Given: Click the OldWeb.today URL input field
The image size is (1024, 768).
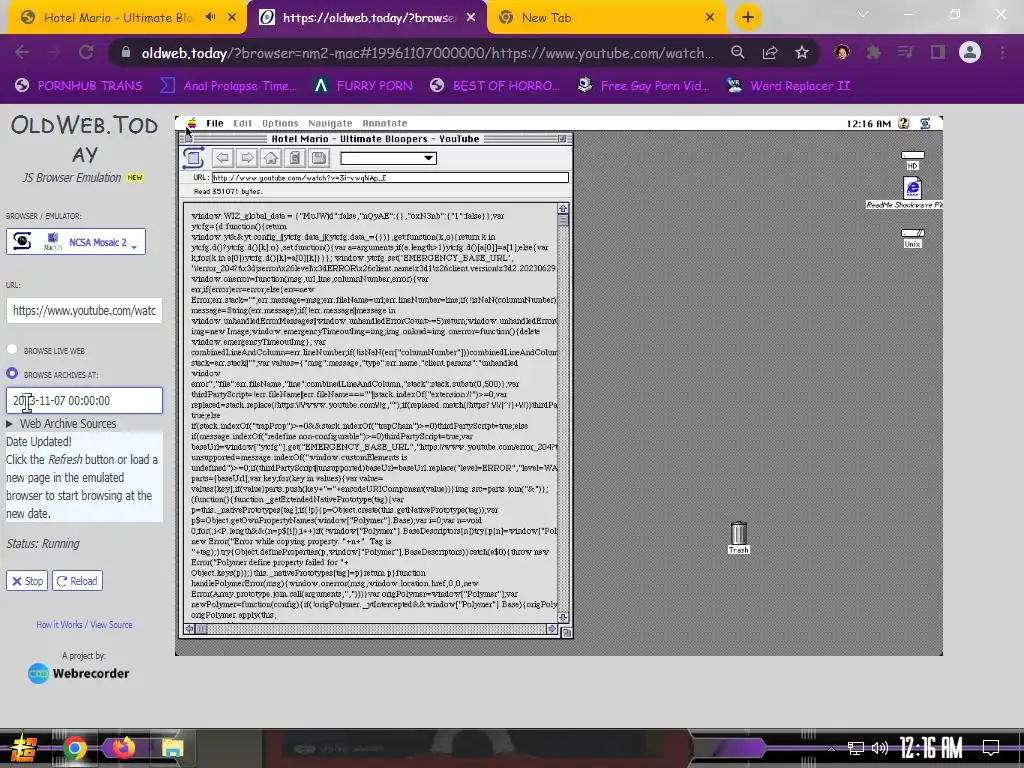Looking at the screenshot, I should 84,310.
